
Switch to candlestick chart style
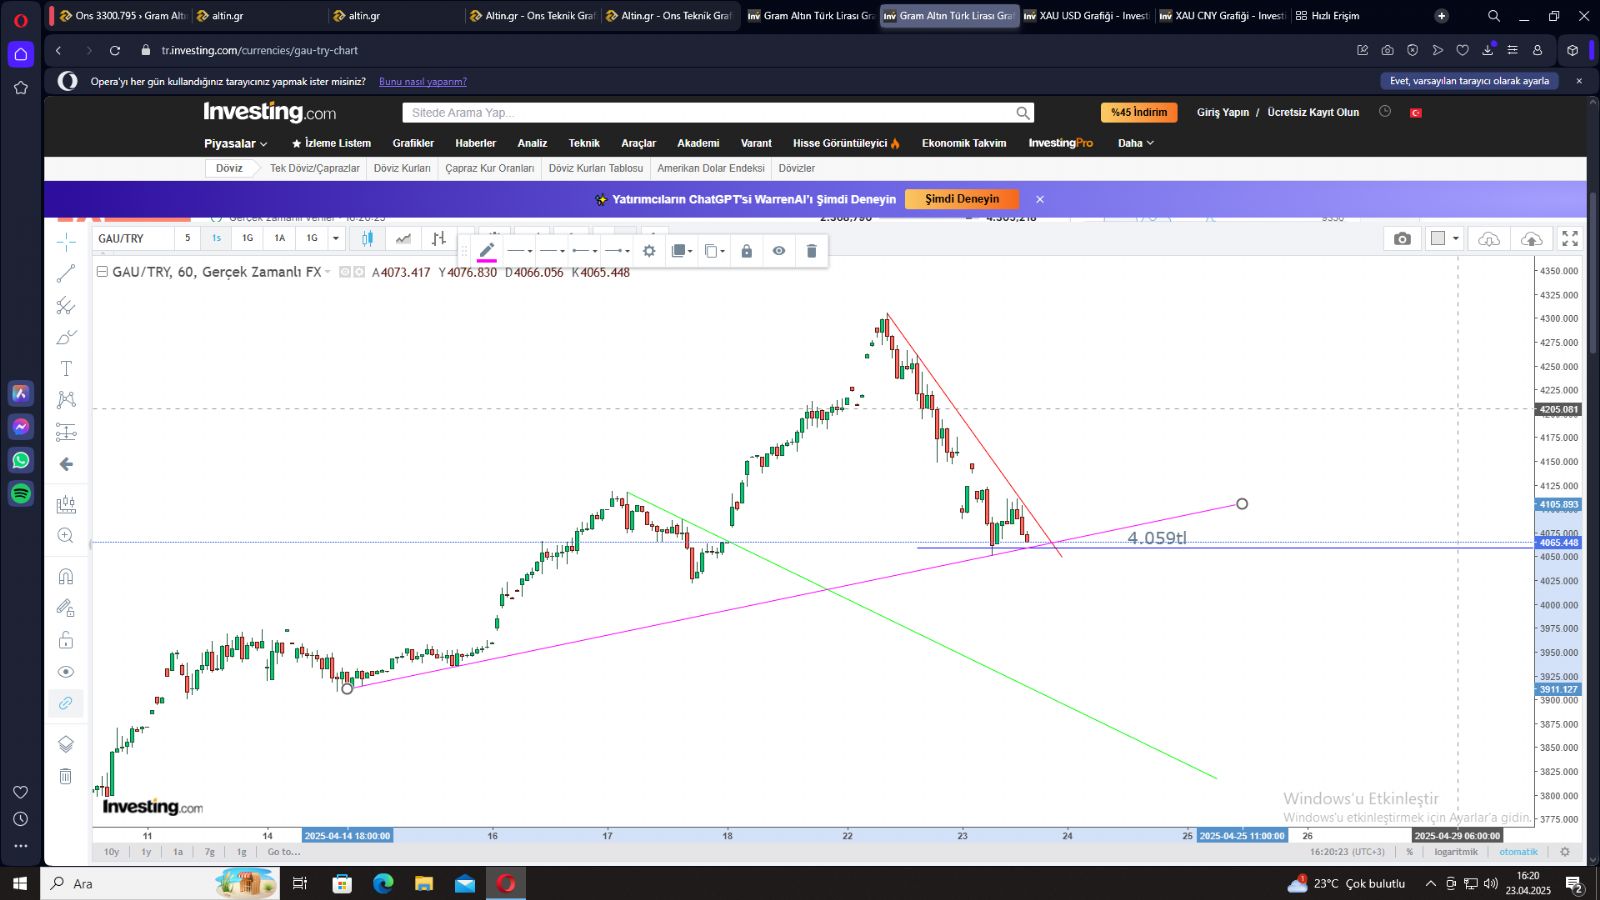point(367,238)
